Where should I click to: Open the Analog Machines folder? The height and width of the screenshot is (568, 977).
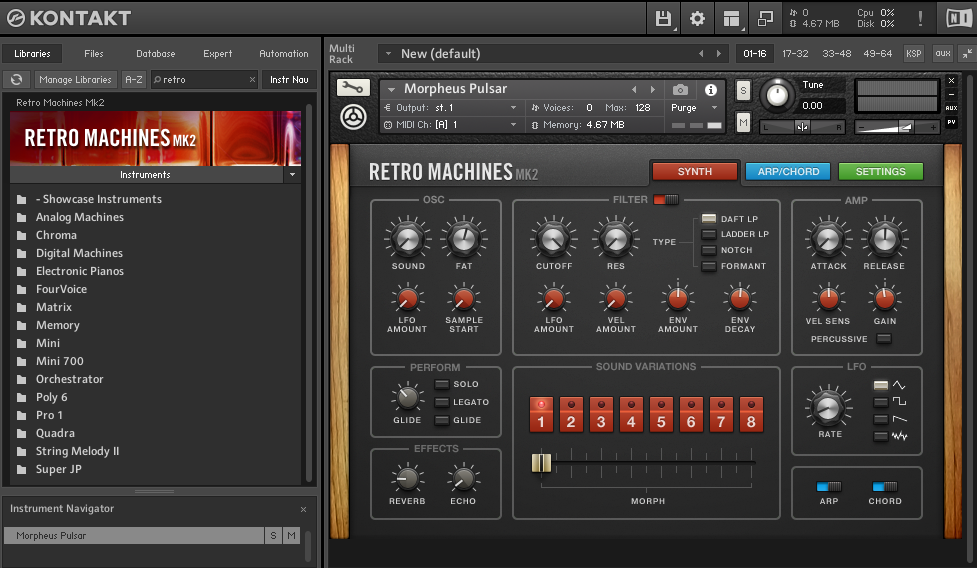click(x=80, y=217)
